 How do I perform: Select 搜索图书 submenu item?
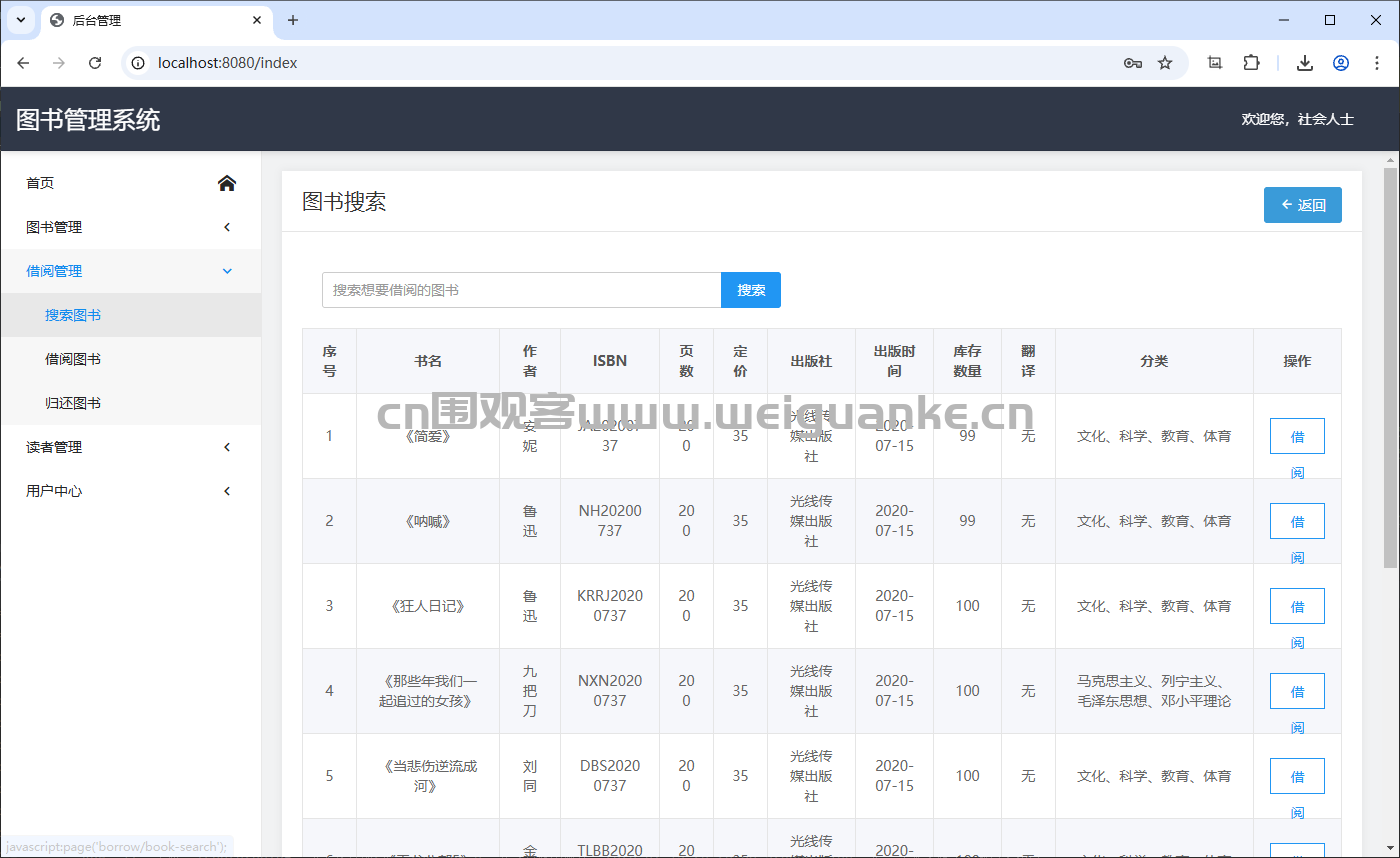(x=130, y=315)
